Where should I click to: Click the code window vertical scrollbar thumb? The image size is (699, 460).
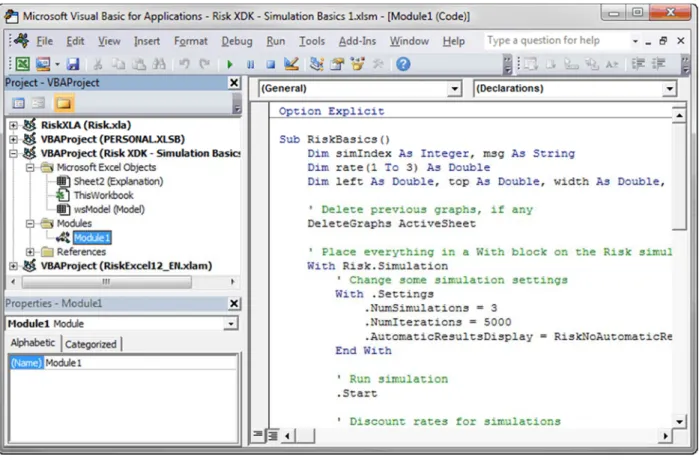(679, 177)
